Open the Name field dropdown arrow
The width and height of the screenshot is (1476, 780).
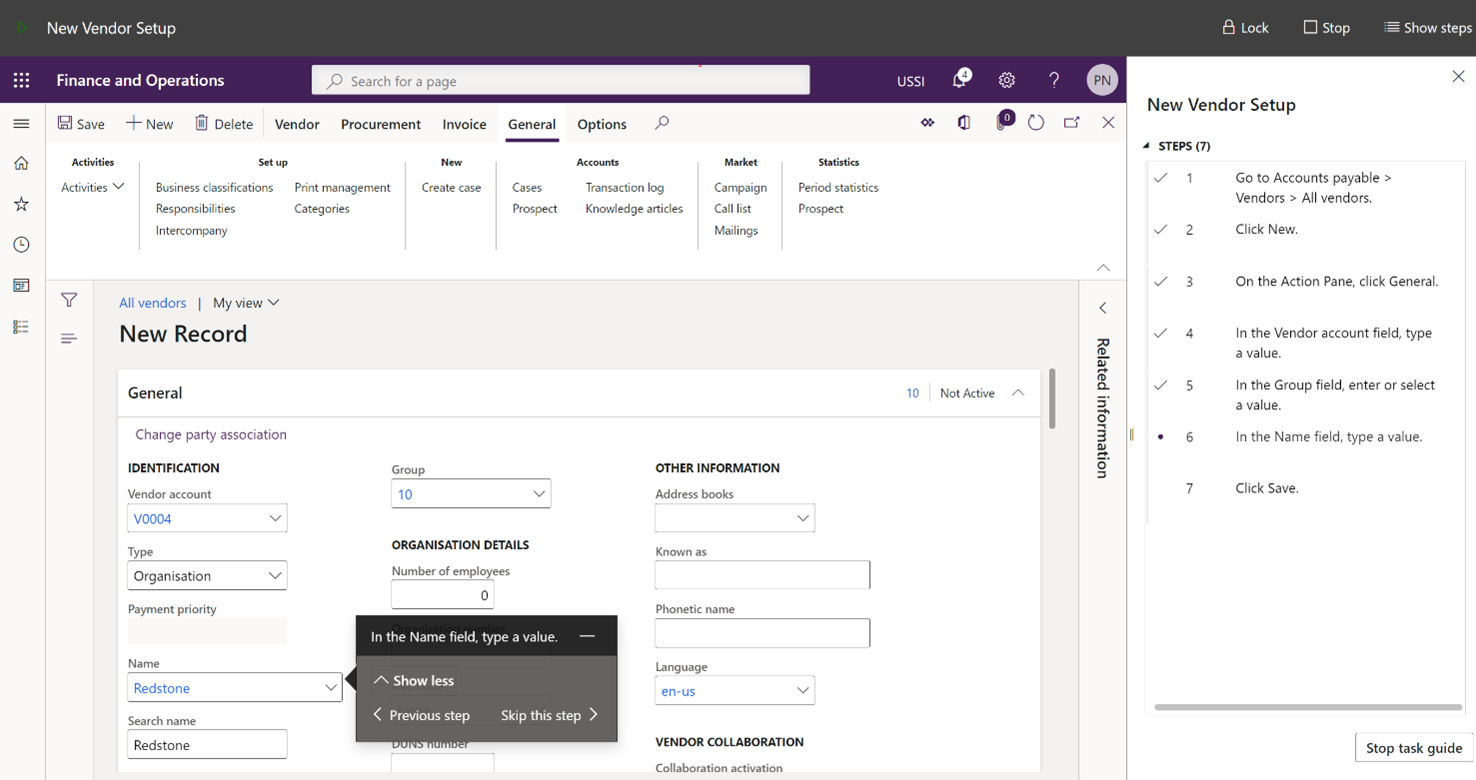pyautogui.click(x=331, y=688)
